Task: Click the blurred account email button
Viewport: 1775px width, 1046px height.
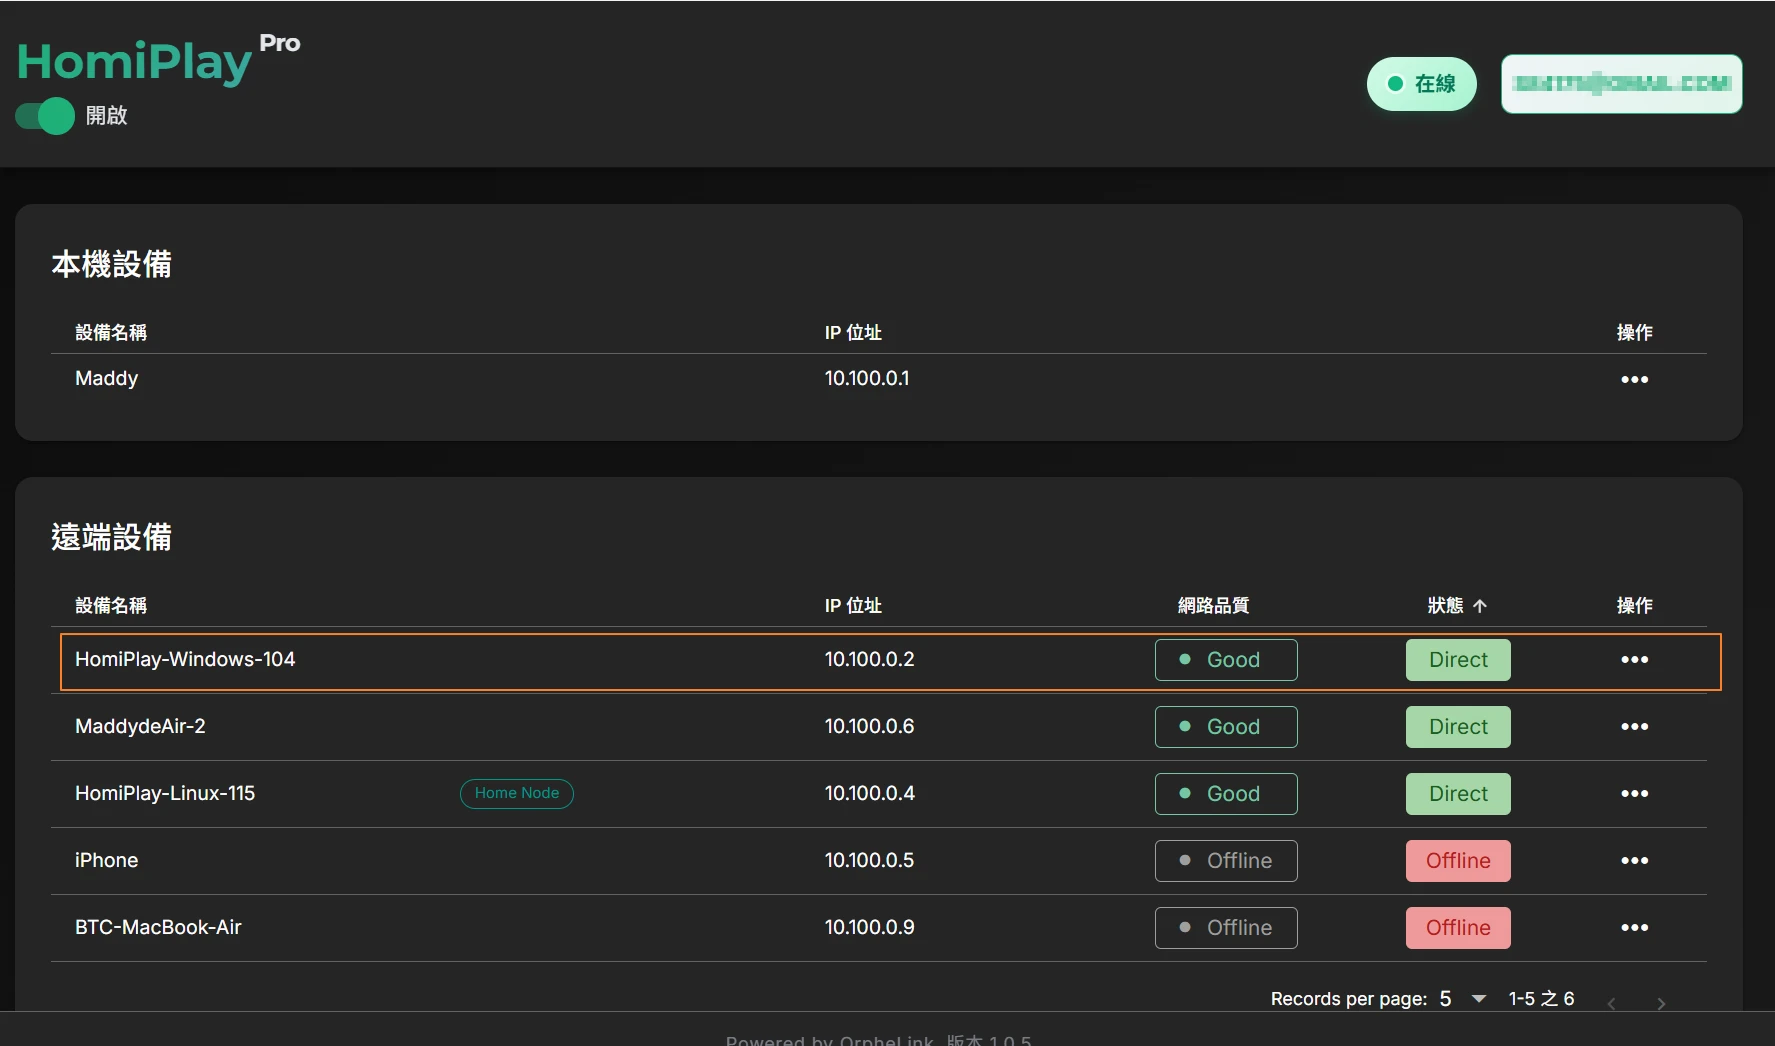Action: pyautogui.click(x=1621, y=84)
